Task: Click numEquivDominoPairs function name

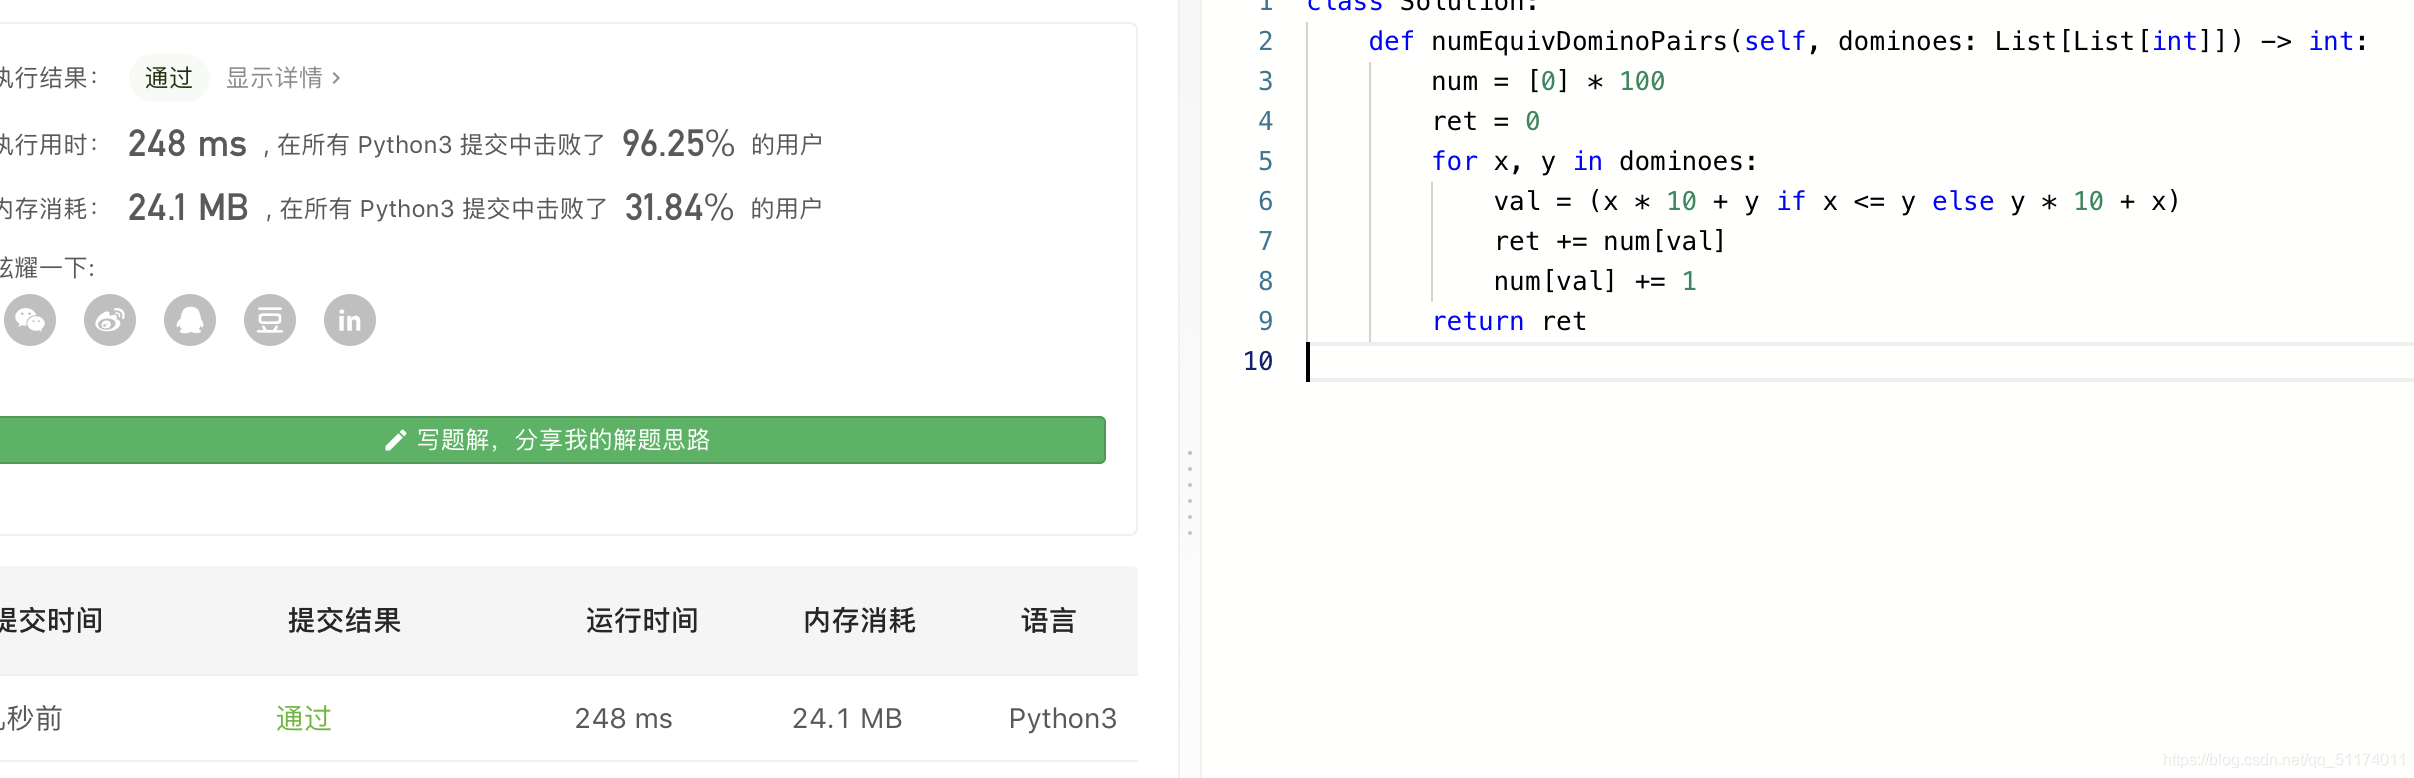Action: coord(1579,41)
